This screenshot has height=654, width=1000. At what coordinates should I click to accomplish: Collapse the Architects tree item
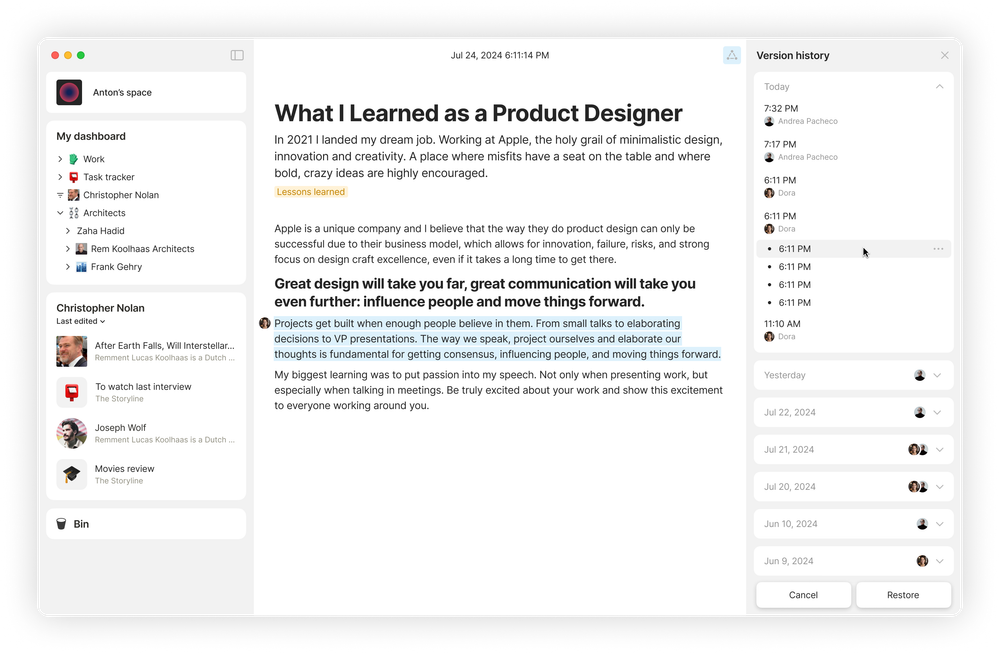coord(60,212)
